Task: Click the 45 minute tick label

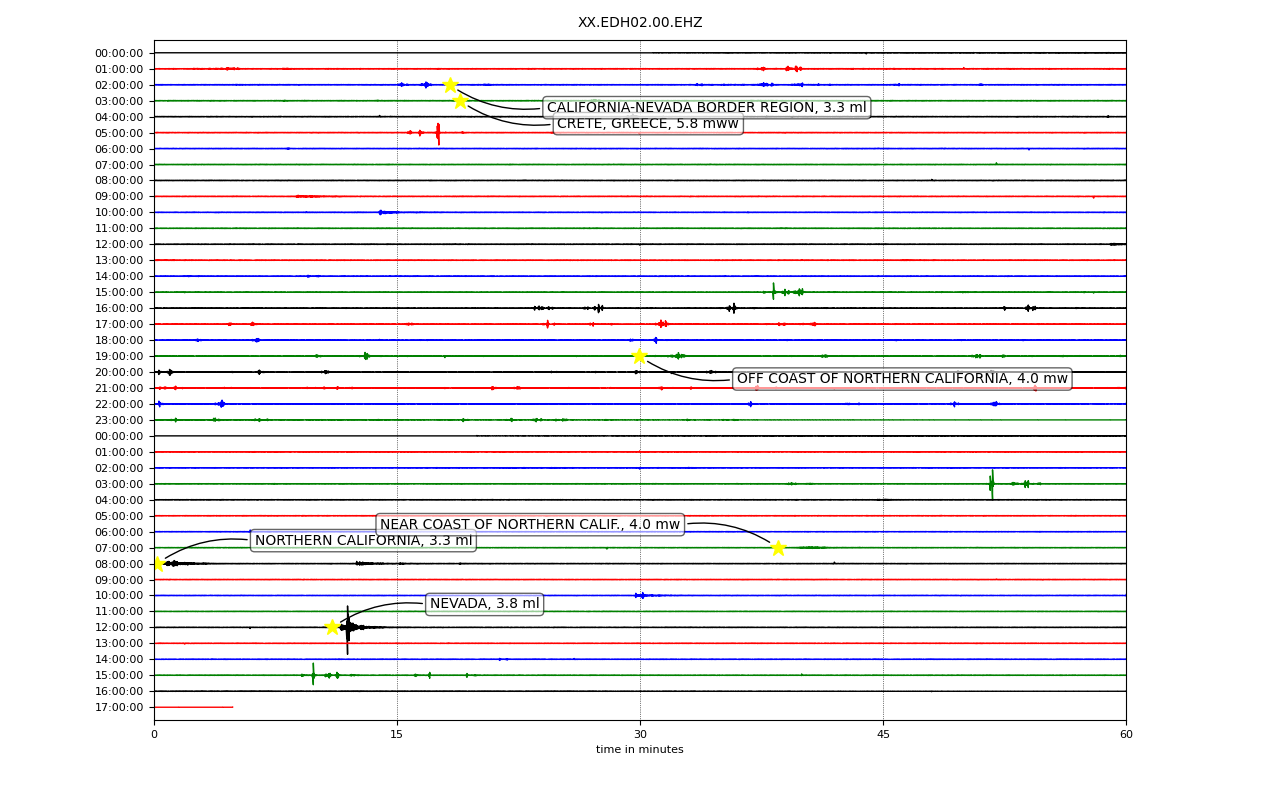Action: click(x=883, y=735)
